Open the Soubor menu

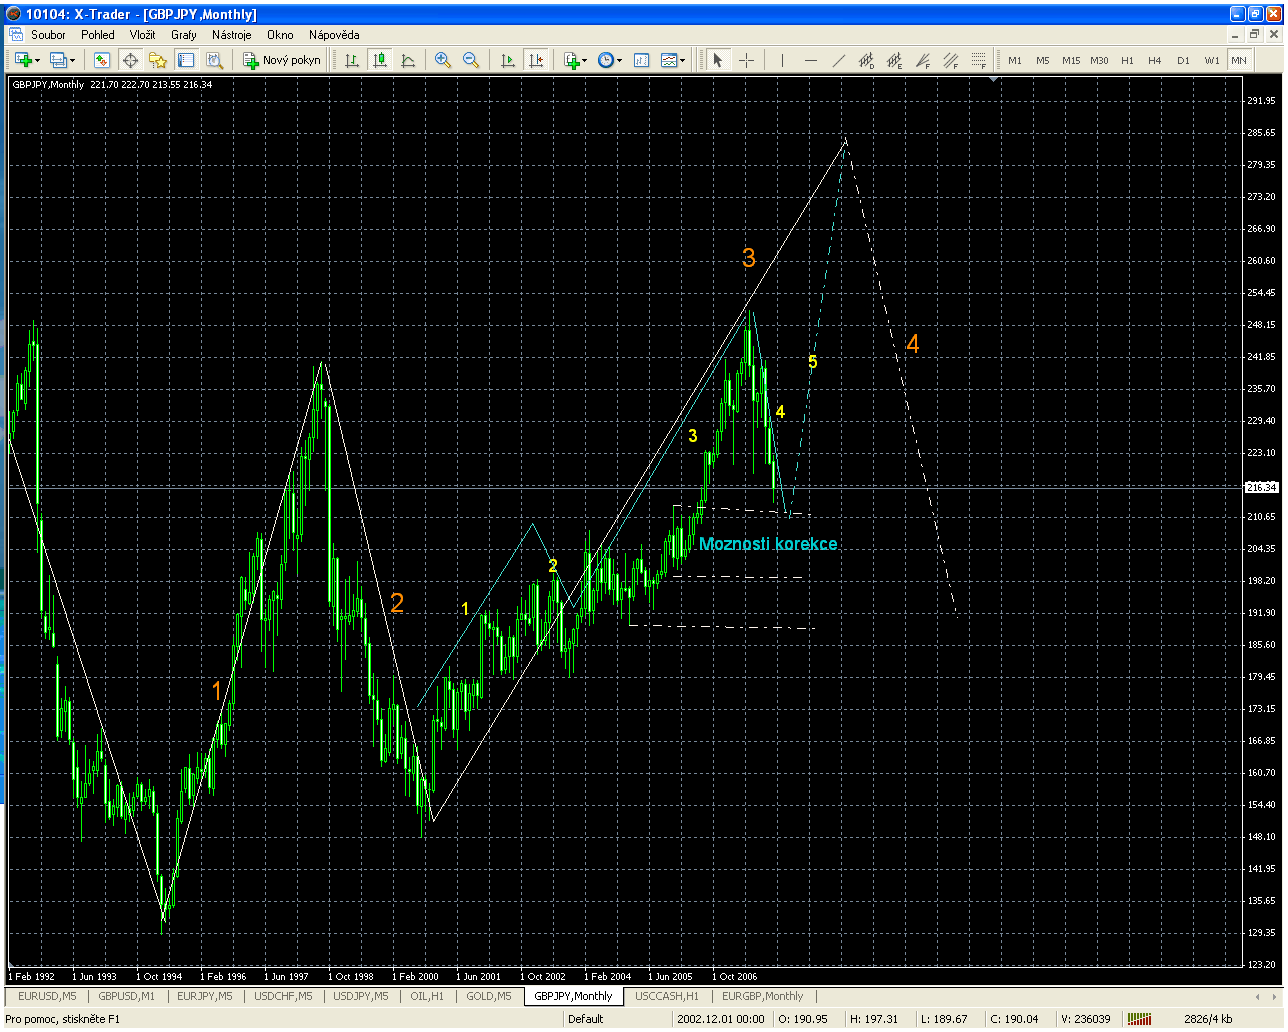click(x=48, y=34)
